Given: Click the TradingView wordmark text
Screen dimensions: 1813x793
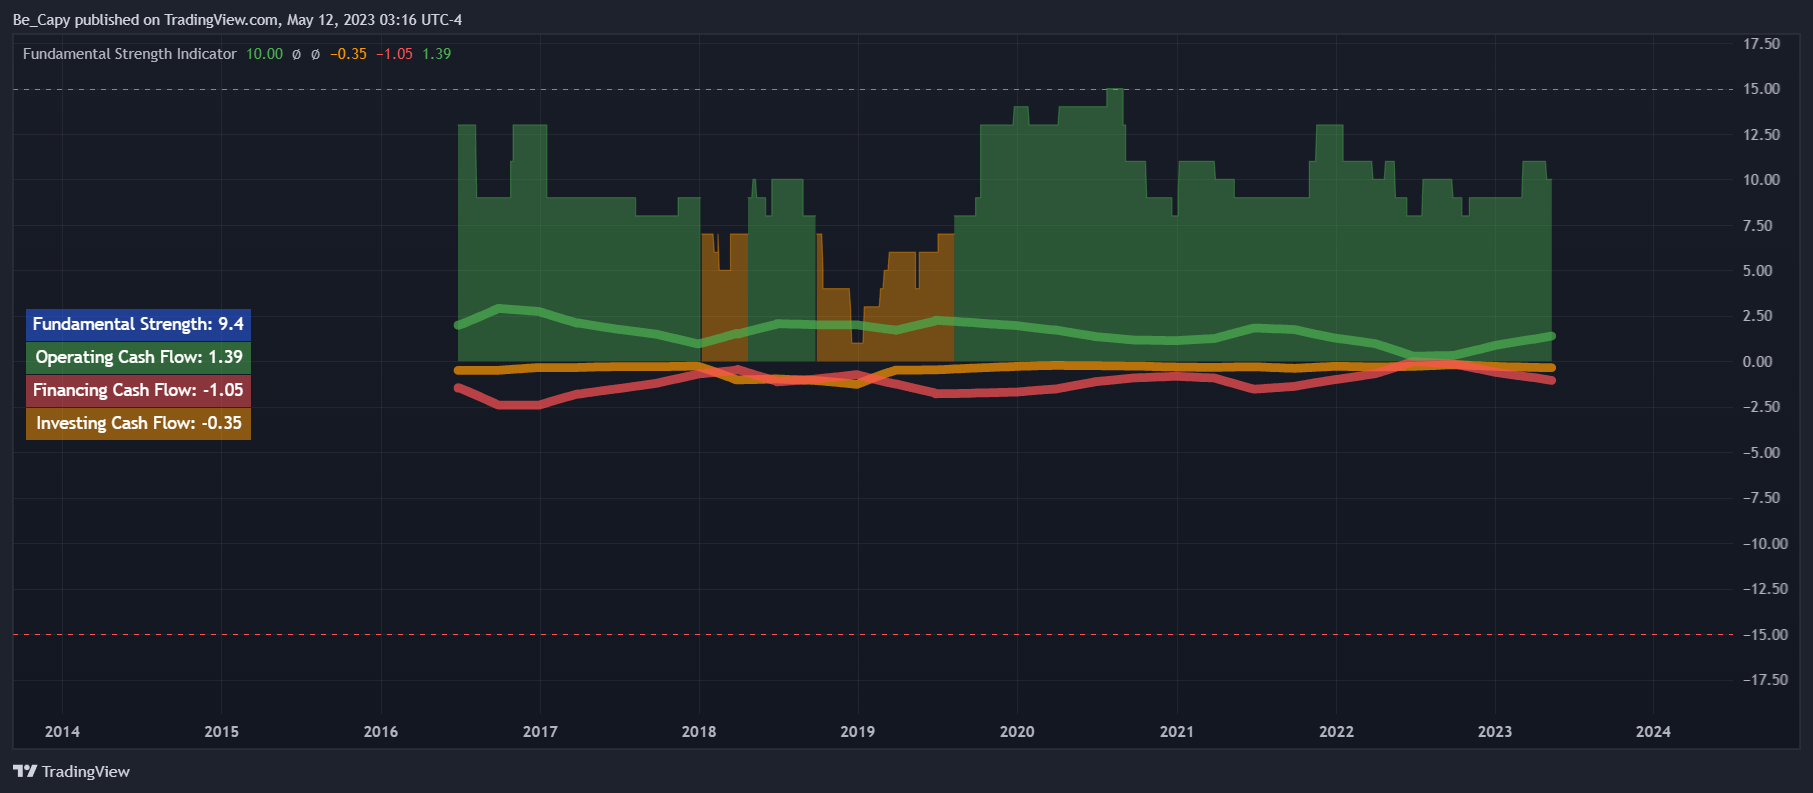Looking at the screenshot, I should (x=86, y=771).
